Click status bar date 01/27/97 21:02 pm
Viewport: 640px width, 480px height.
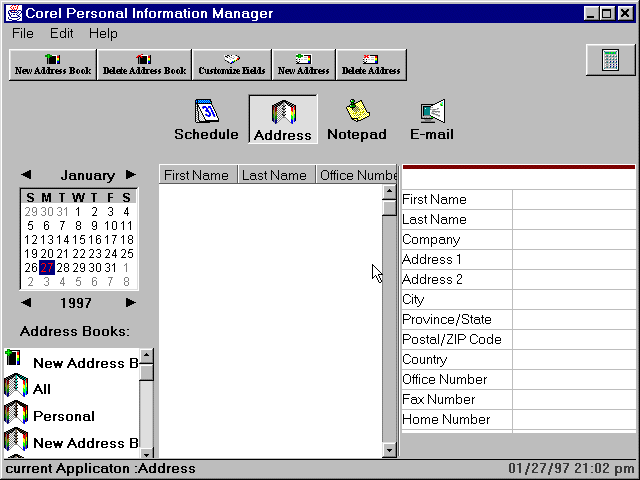(x=571, y=468)
